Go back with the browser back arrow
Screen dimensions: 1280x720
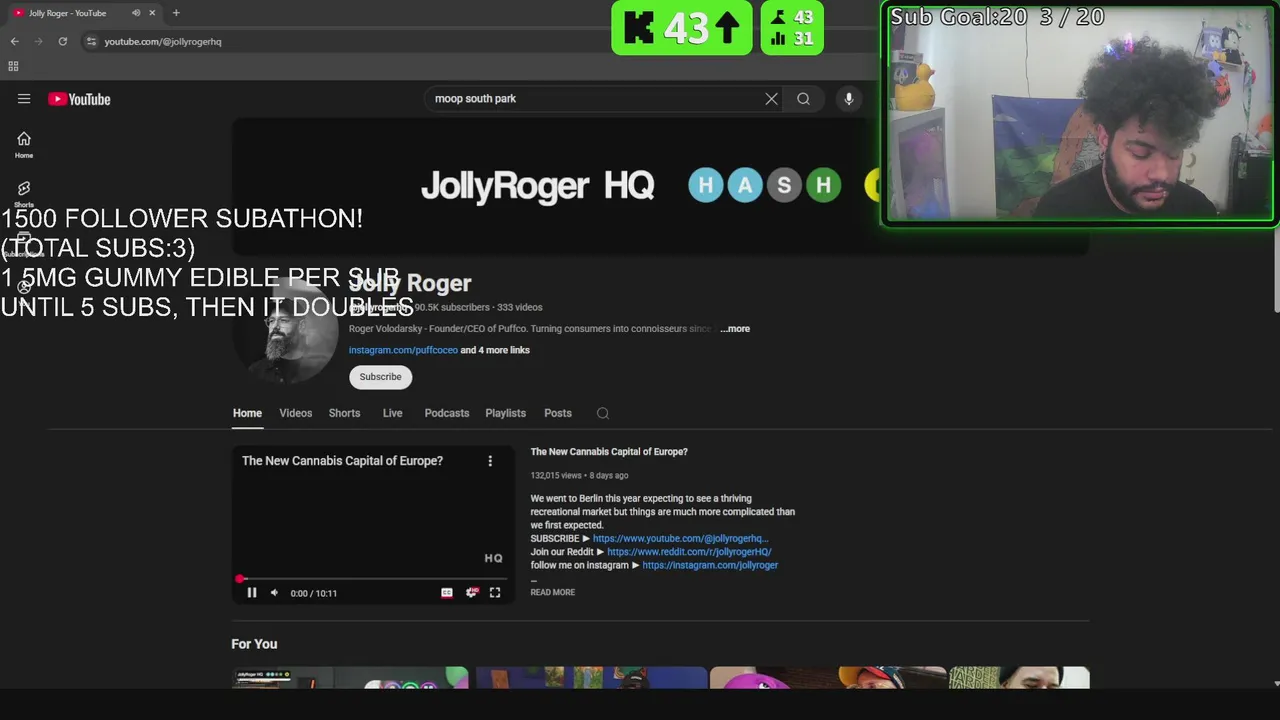[14, 41]
